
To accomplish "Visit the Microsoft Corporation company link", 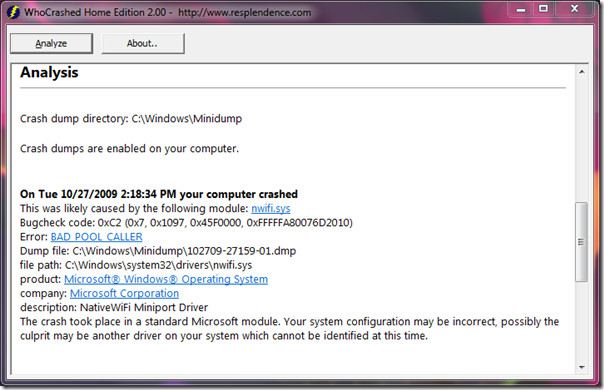I will click(124, 293).
